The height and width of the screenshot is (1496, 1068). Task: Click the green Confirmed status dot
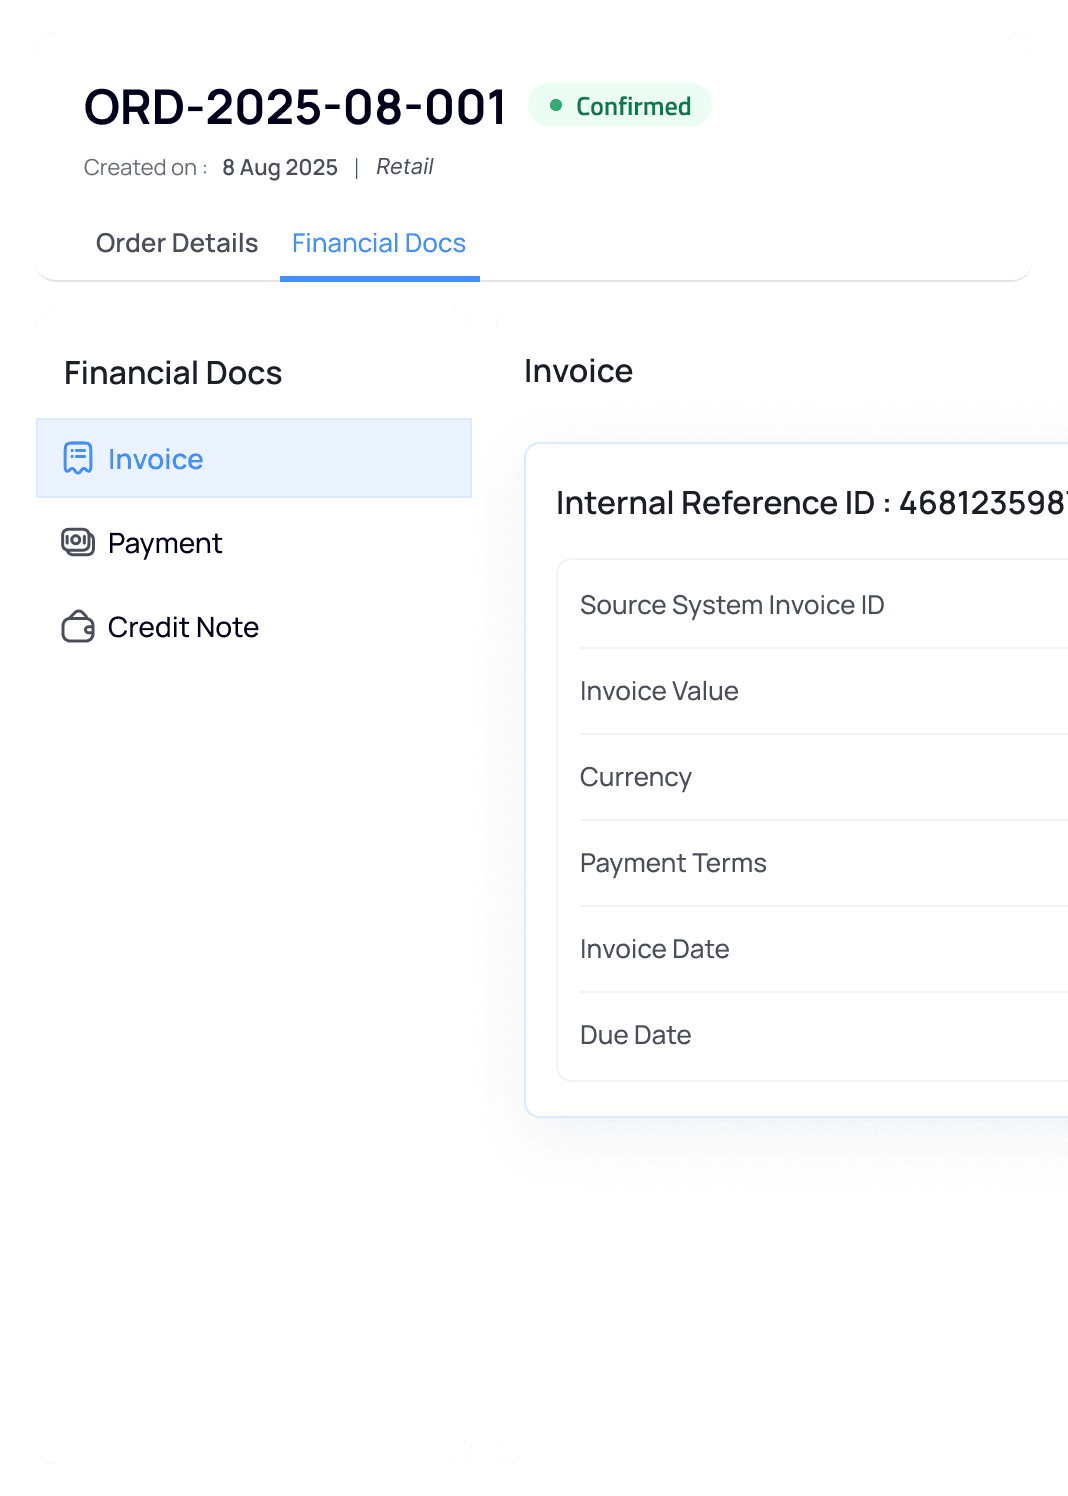(x=556, y=104)
